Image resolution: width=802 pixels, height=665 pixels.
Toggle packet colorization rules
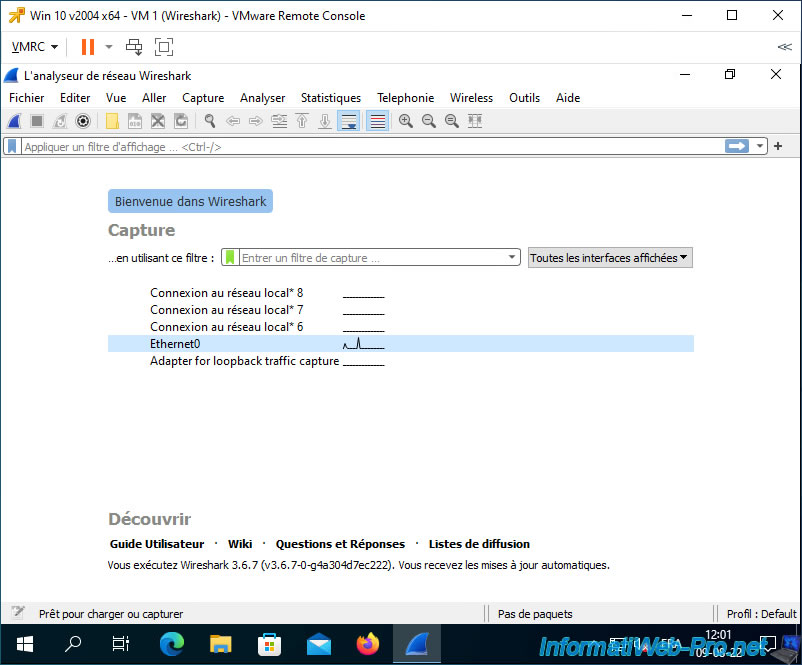378,121
